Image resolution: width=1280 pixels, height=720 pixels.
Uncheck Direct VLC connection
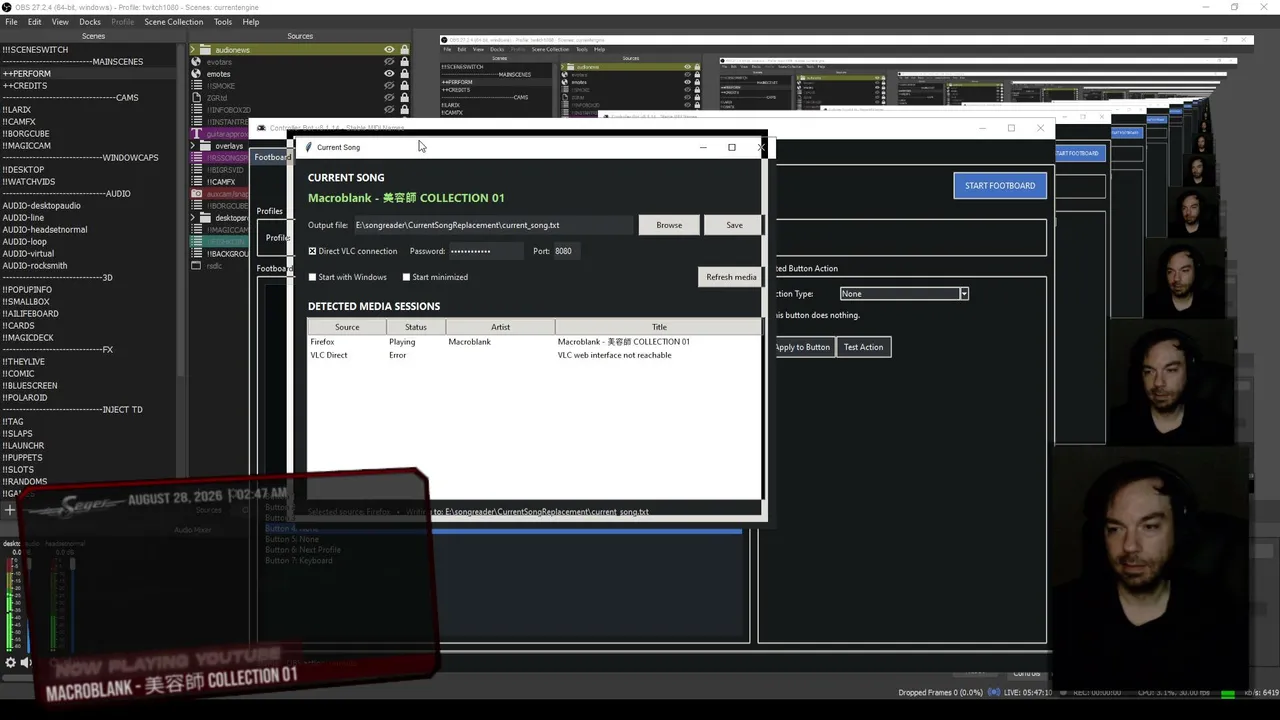(312, 251)
